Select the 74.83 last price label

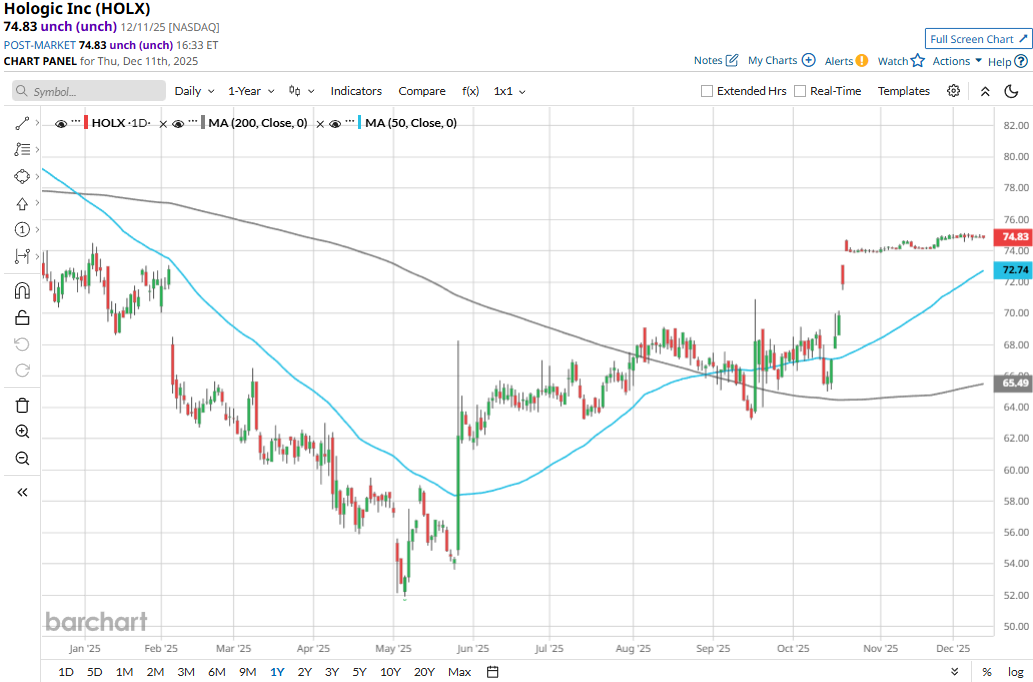(x=1014, y=237)
